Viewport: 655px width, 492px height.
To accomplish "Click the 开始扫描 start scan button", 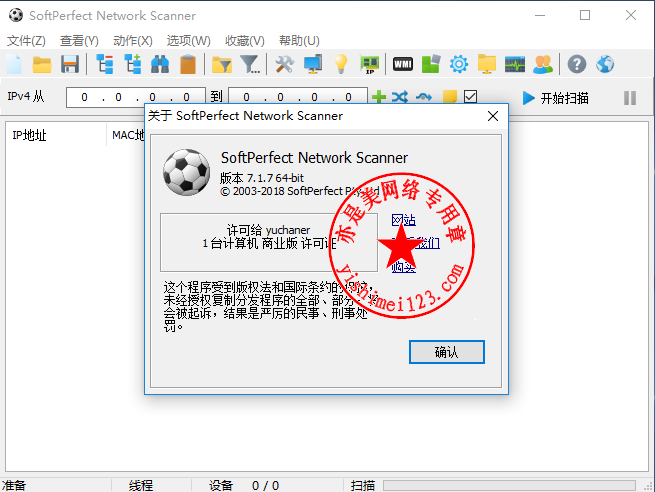I will [x=556, y=98].
